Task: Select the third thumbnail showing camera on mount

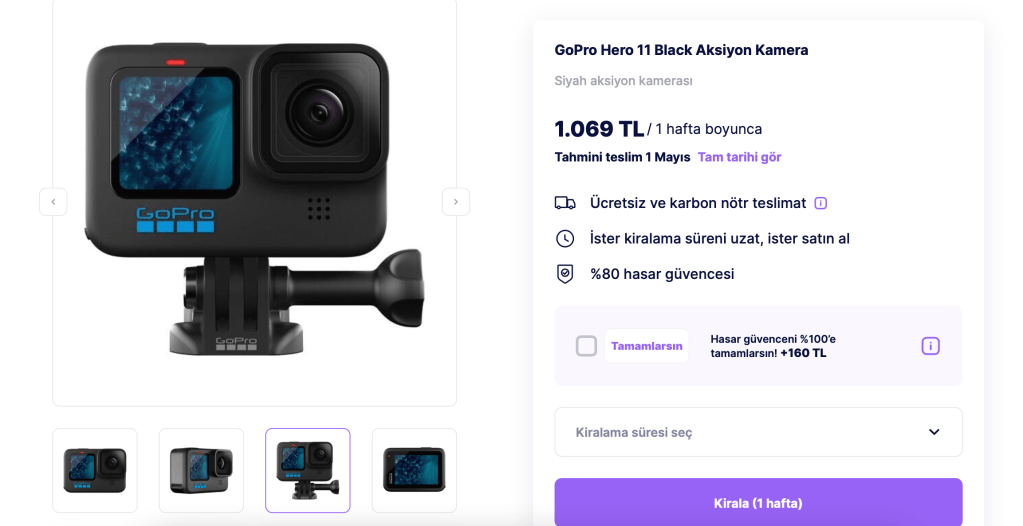Action: [308, 470]
